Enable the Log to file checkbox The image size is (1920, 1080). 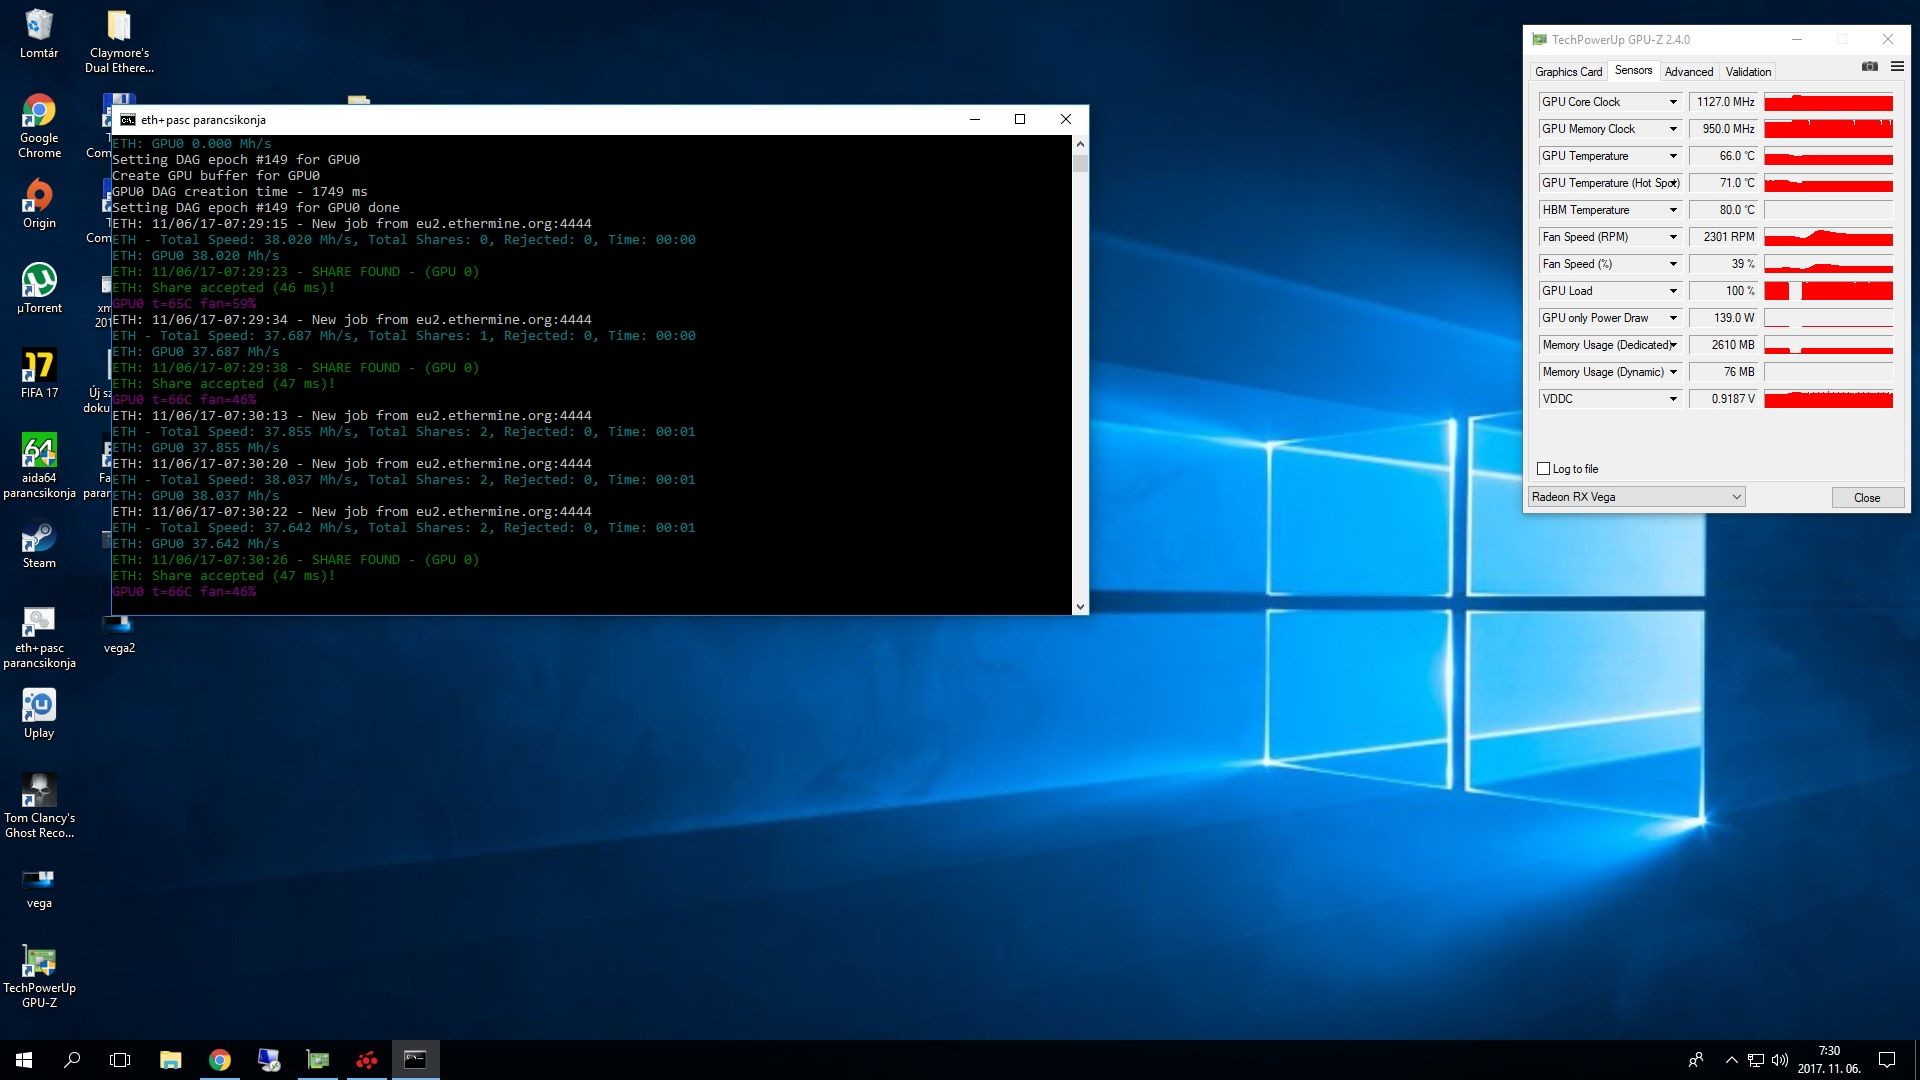[1543, 469]
